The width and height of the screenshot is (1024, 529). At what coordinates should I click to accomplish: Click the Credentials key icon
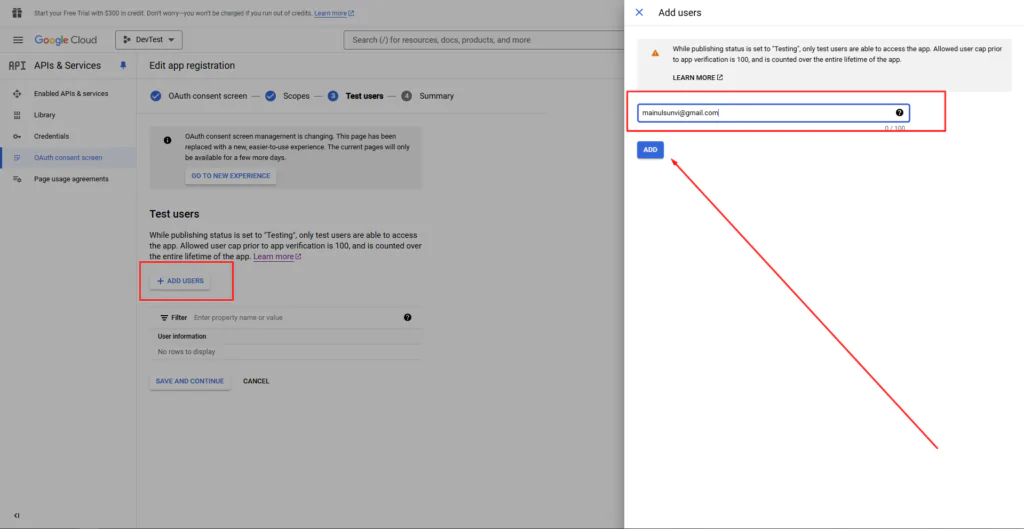(17, 136)
